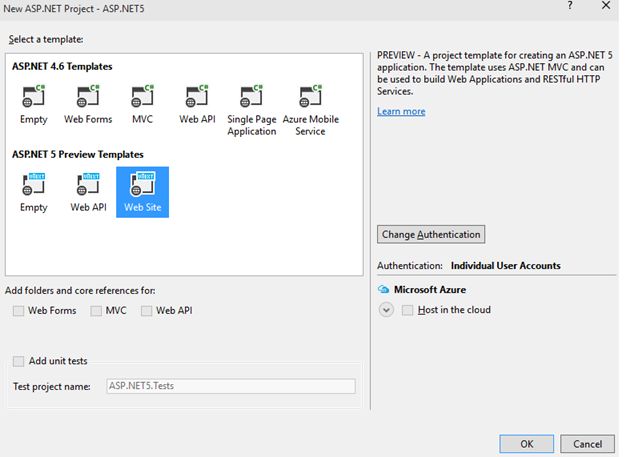626x457 pixels.
Task: Click the Microsoft Azure heading text
Action: (430, 289)
